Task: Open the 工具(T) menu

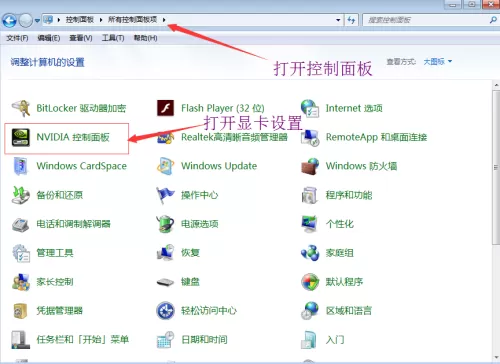Action: tap(113, 38)
